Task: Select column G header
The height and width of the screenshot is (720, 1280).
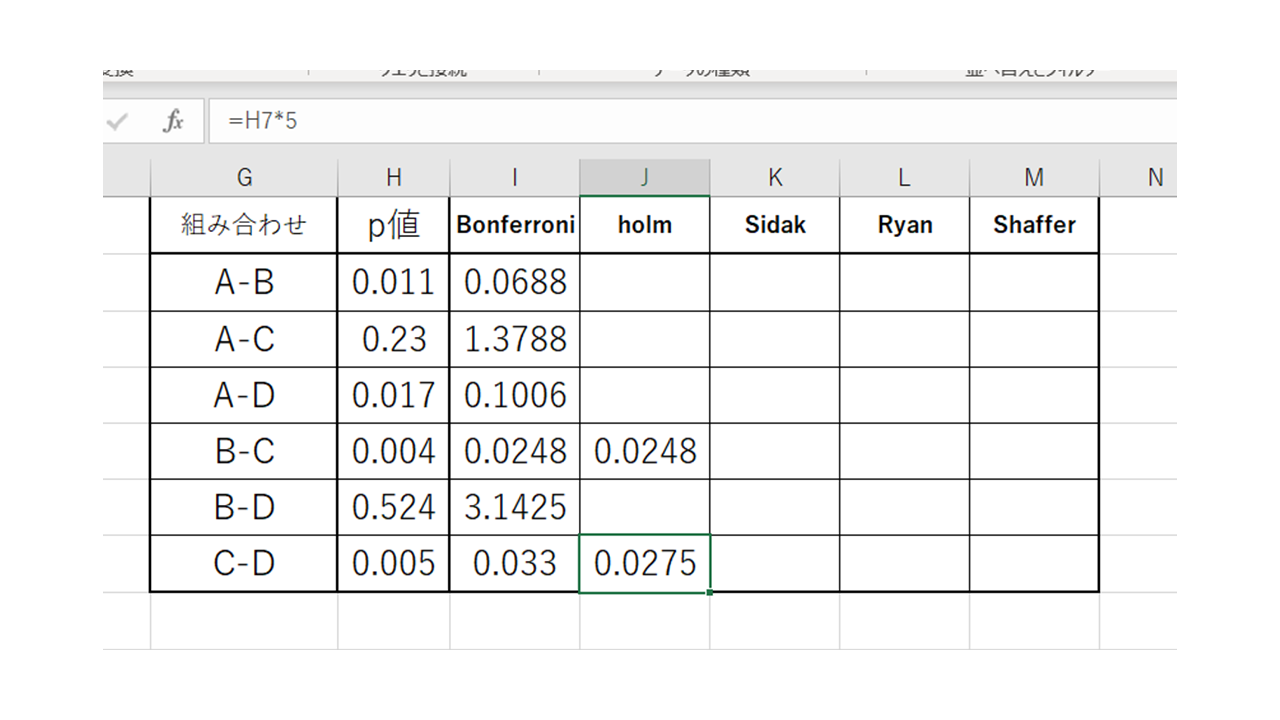Action: tap(244, 178)
